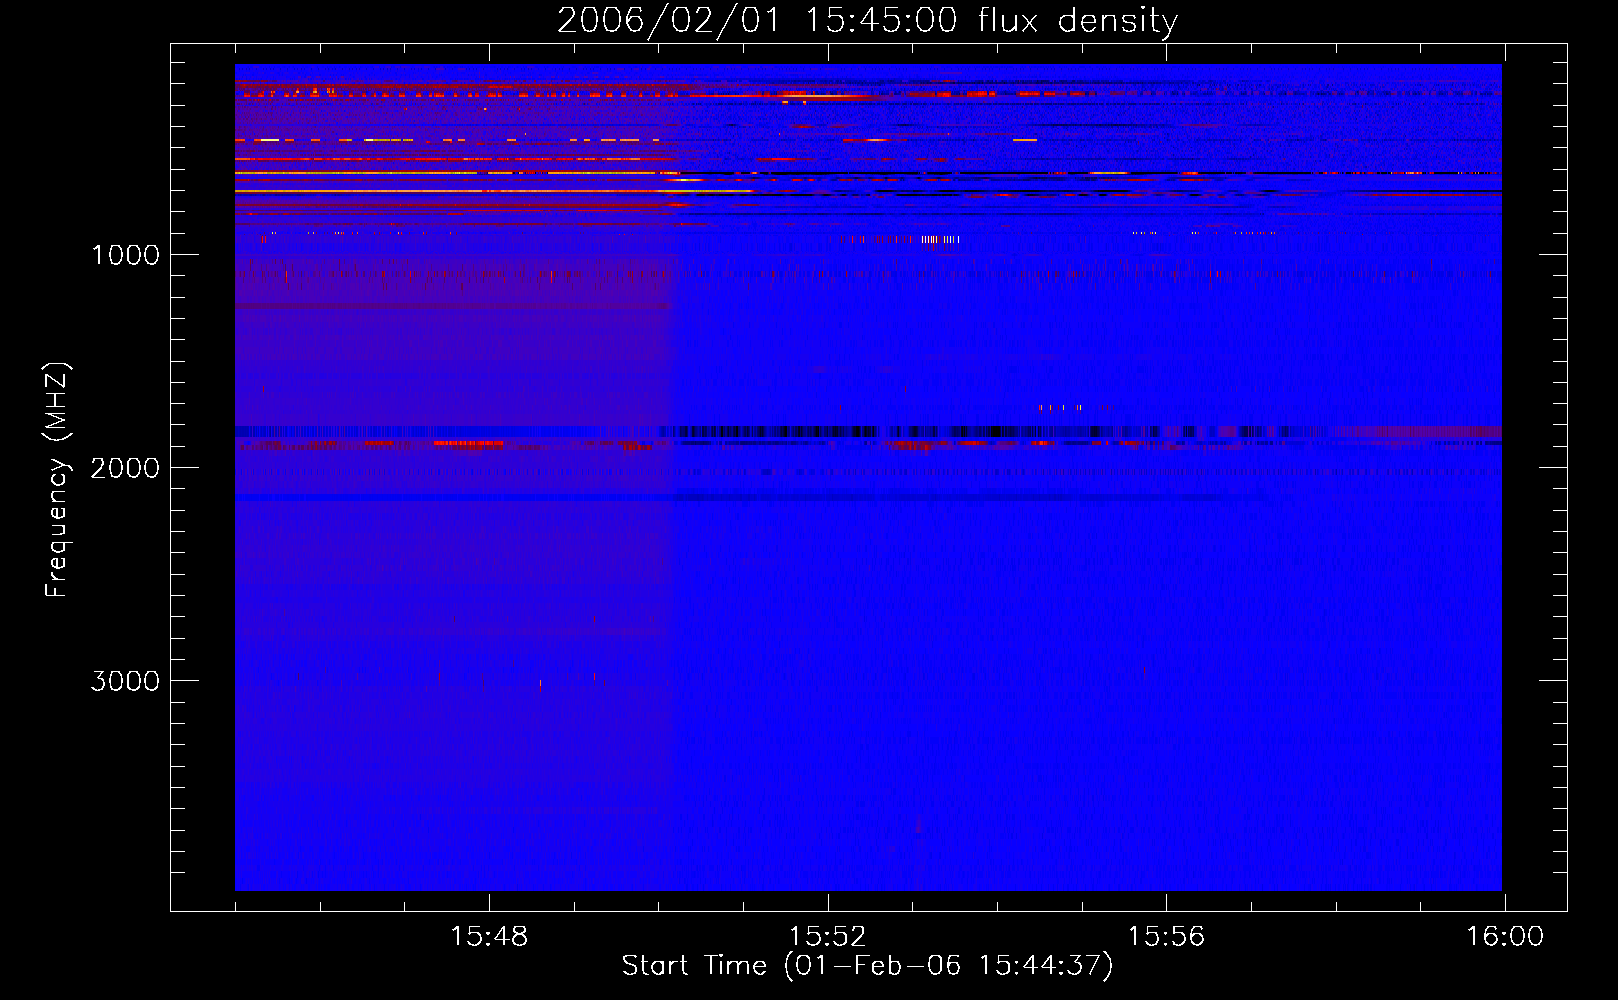Click the plot title '2006/02/01 15:45:00 flux density'
This screenshot has width=1618, height=1000.
pos(867,21)
